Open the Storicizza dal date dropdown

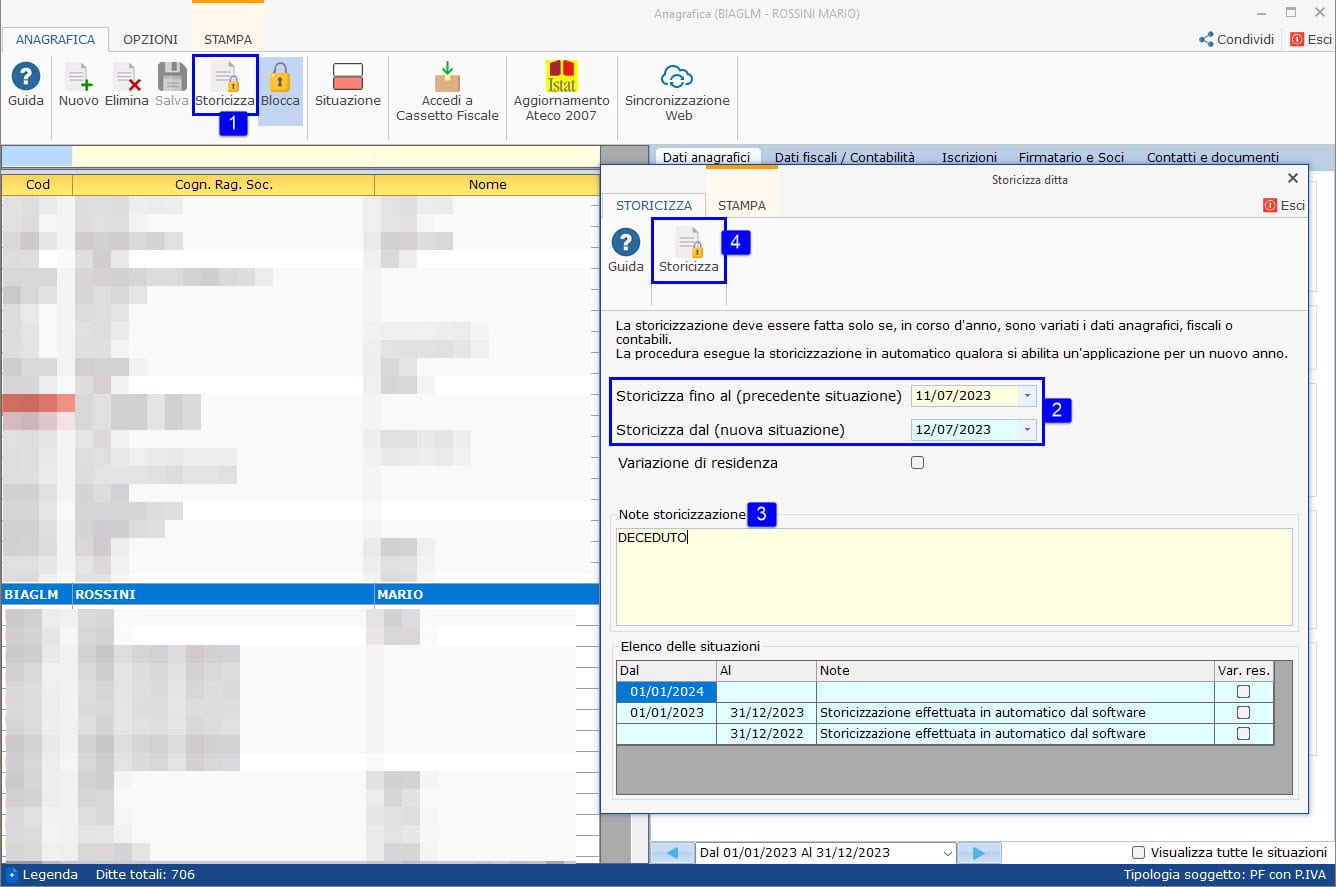click(x=1027, y=430)
